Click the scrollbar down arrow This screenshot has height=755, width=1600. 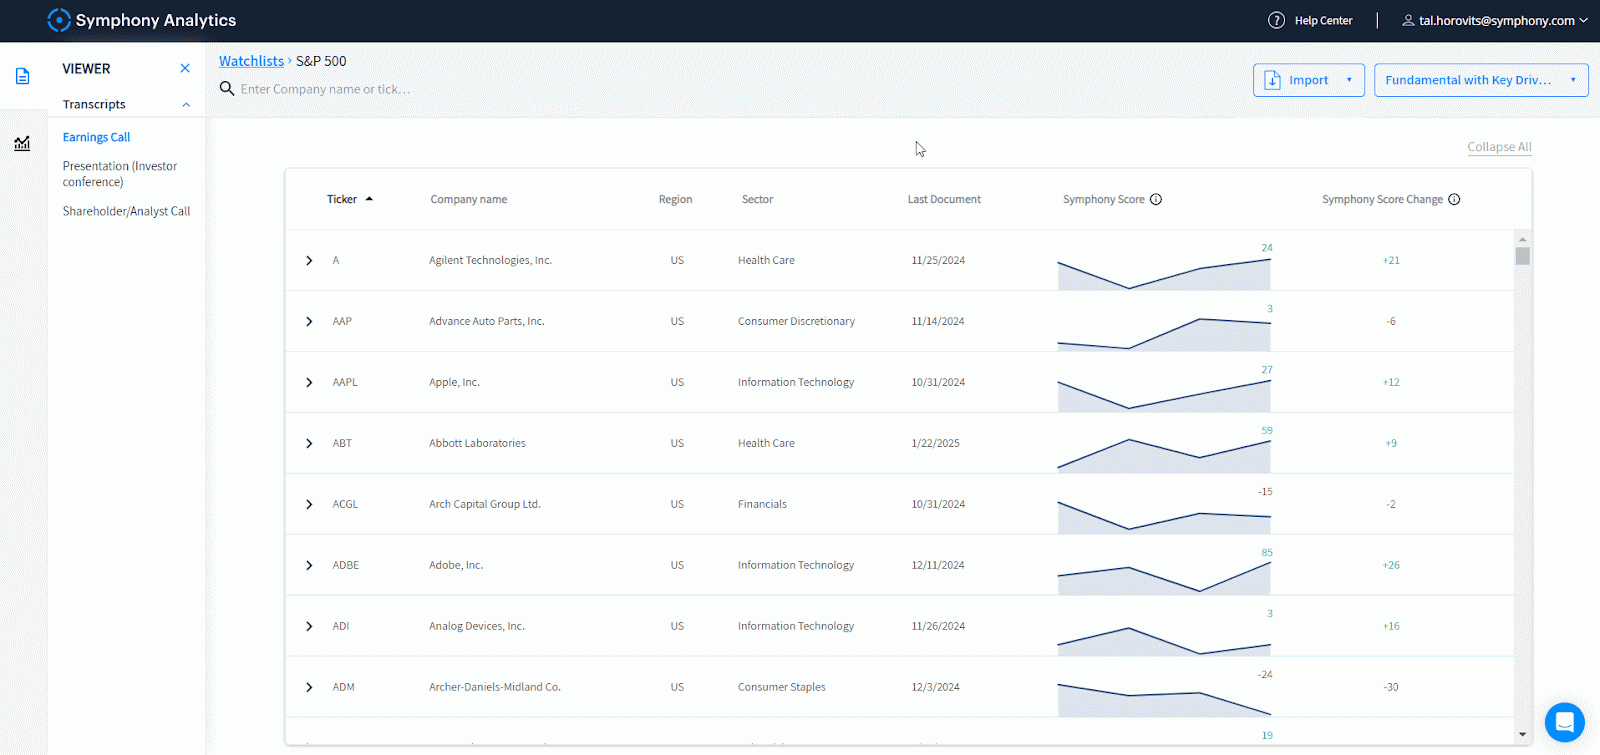(1522, 734)
